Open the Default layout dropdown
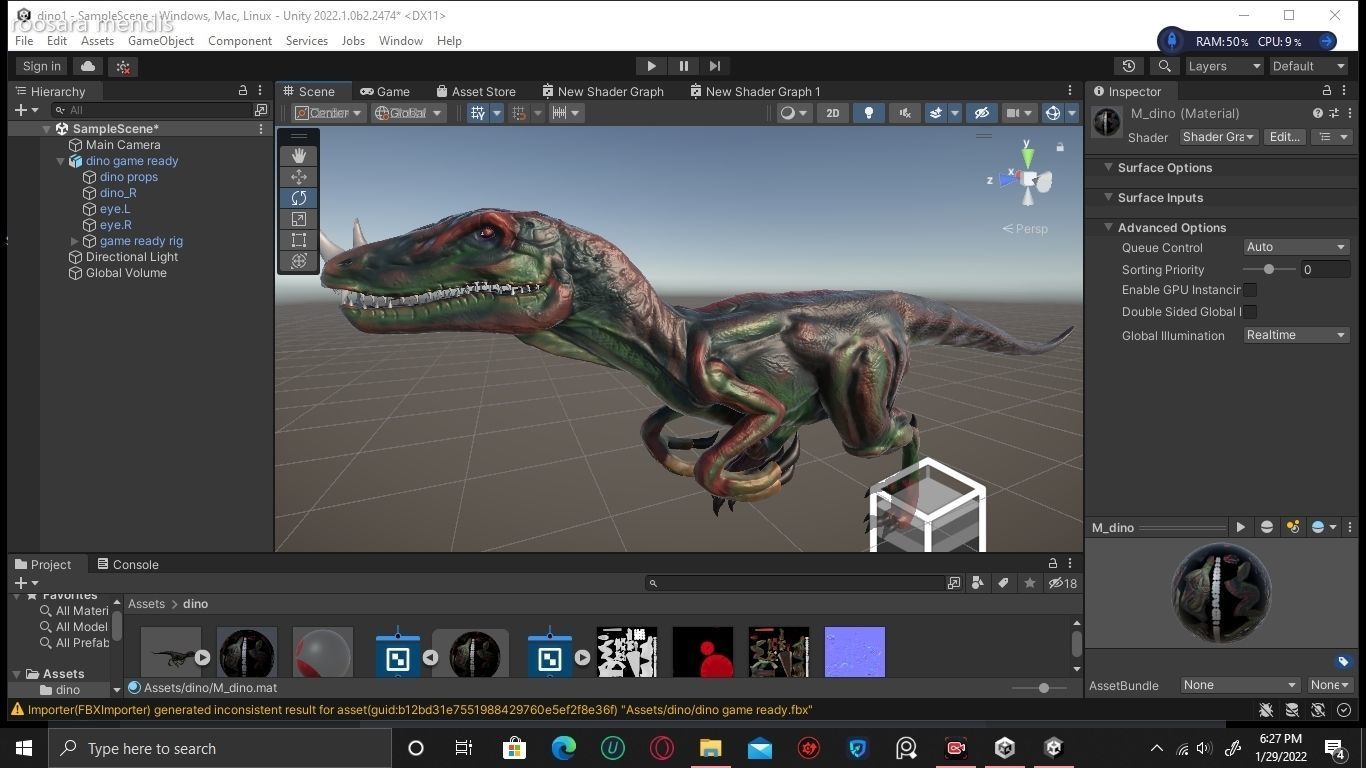Screen dimensions: 1366x768 tap(1308, 66)
